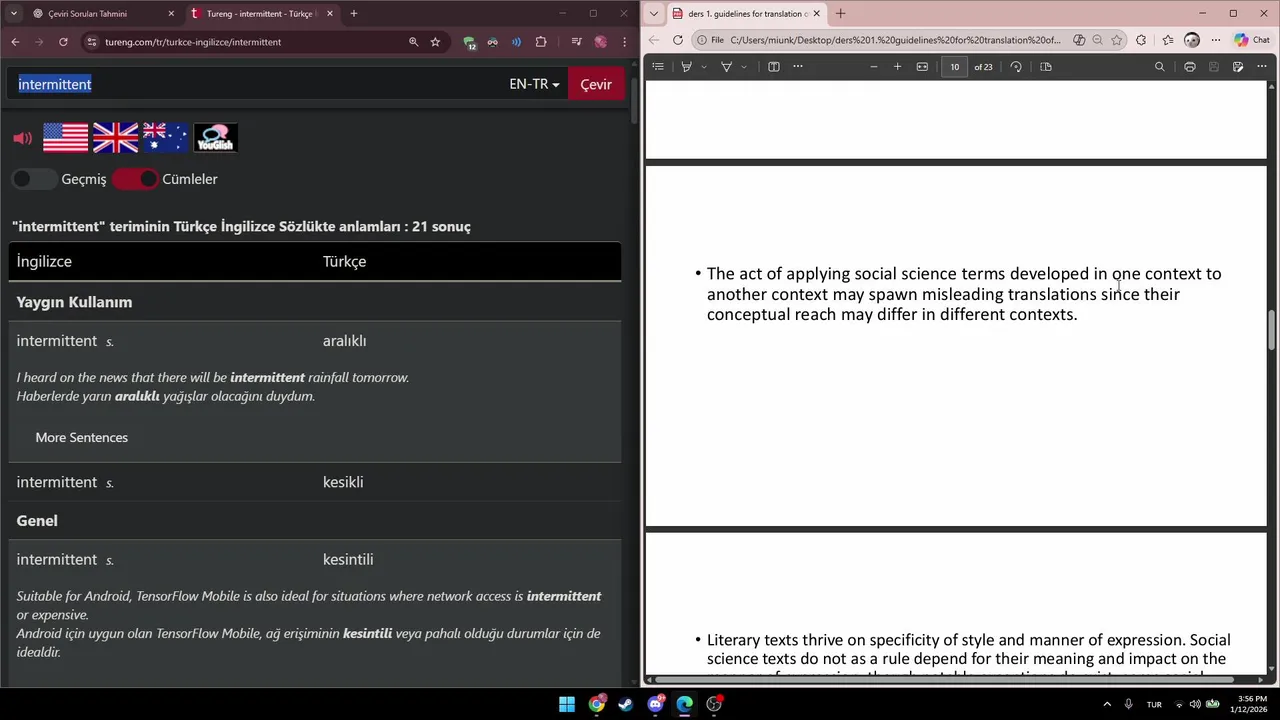1280x720 pixels.
Task: Bookmark the Tureng page with the star
Action: 435,42
